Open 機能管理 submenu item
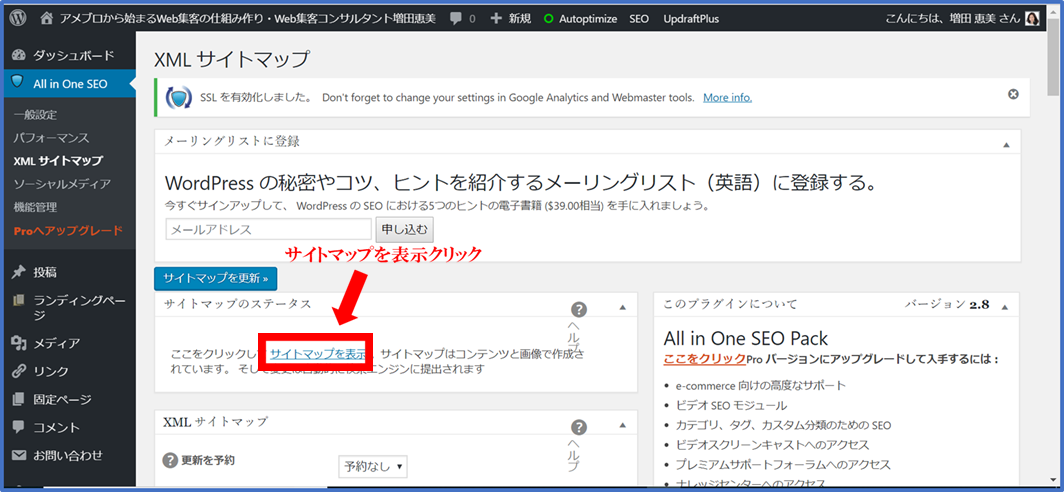The width and height of the screenshot is (1064, 492). coord(35,207)
